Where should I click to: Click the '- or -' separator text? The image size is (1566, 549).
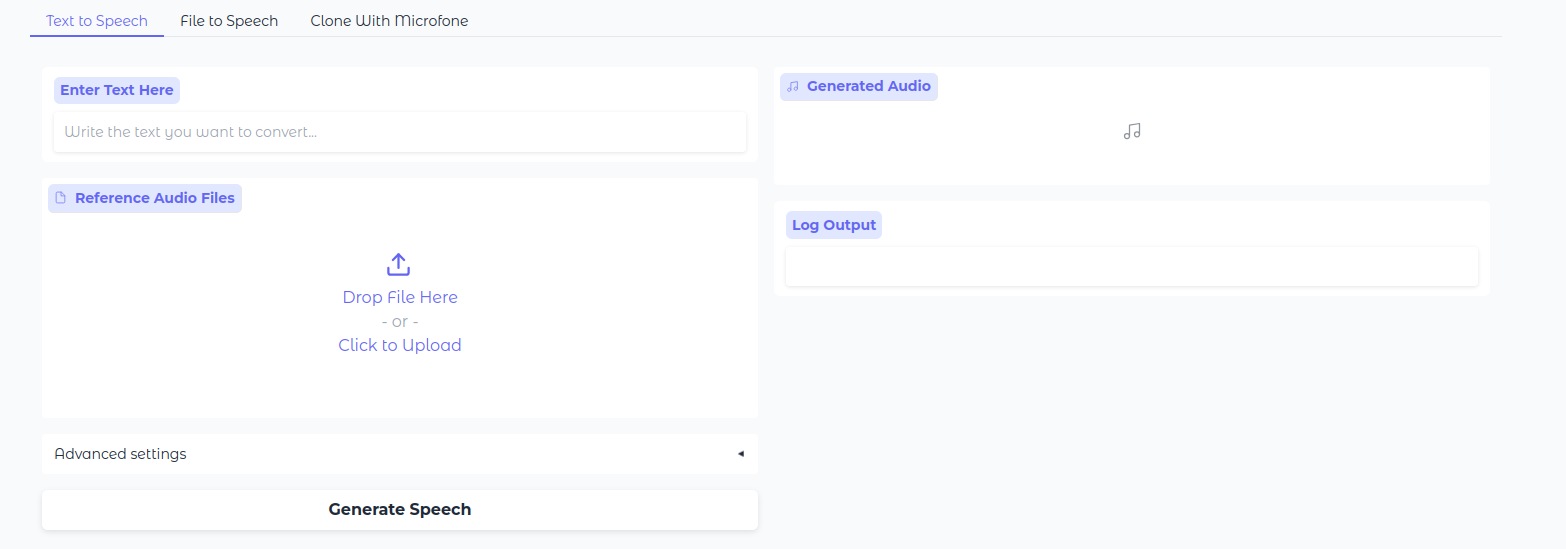point(399,321)
